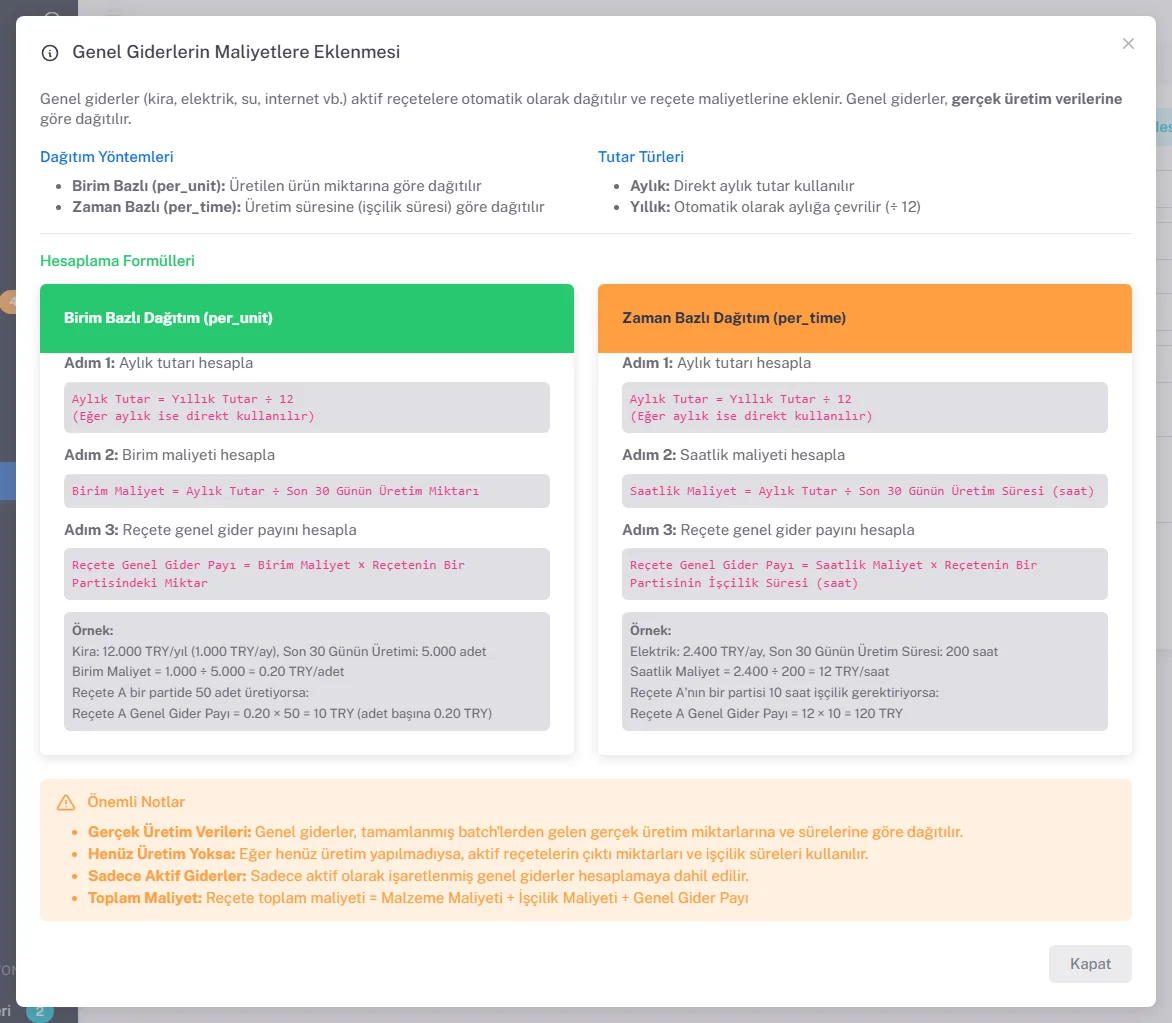Click the "Dağıtım Yöntemleri" heading
This screenshot has width=1172, height=1023.
click(107, 157)
